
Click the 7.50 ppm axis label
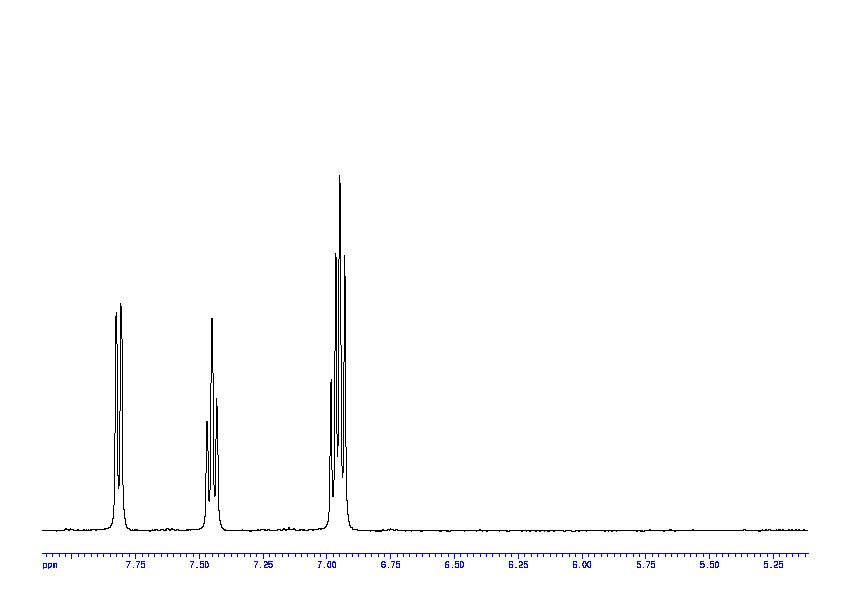point(199,565)
